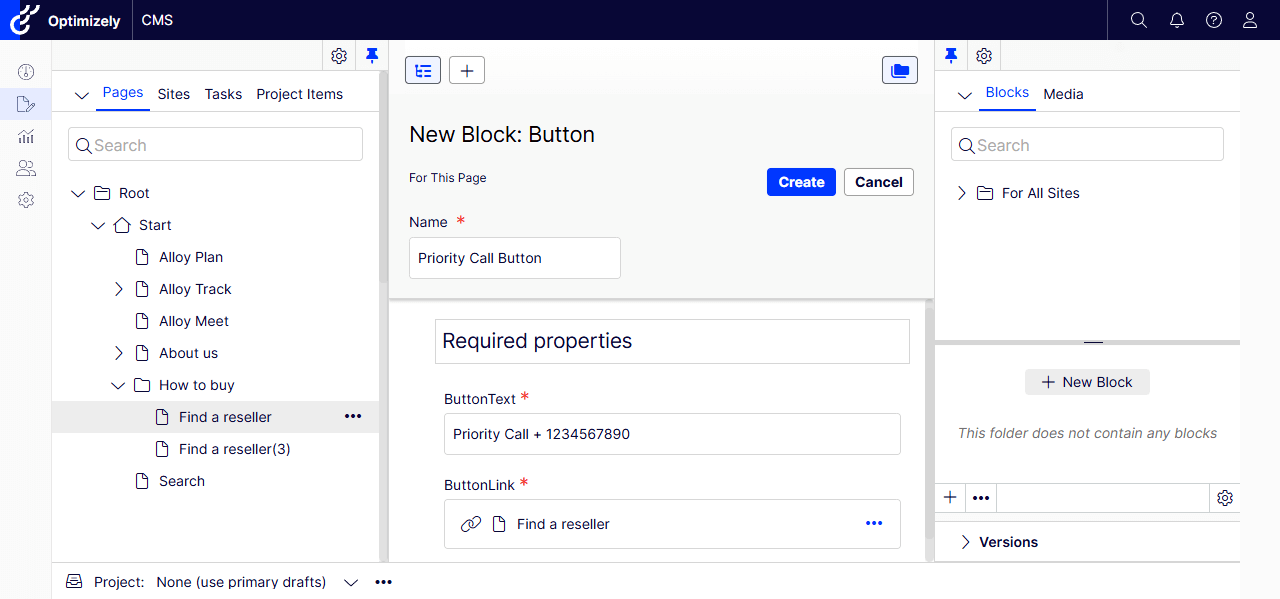Open the Reports icon in left sidebar
The image size is (1280, 599).
(x=26, y=136)
